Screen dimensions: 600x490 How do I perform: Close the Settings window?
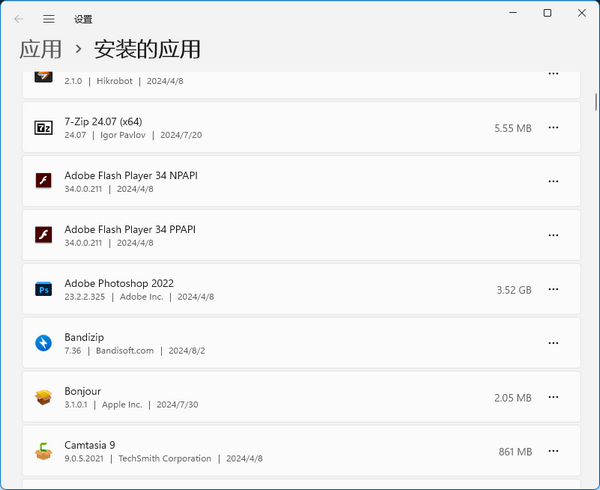(x=582, y=13)
